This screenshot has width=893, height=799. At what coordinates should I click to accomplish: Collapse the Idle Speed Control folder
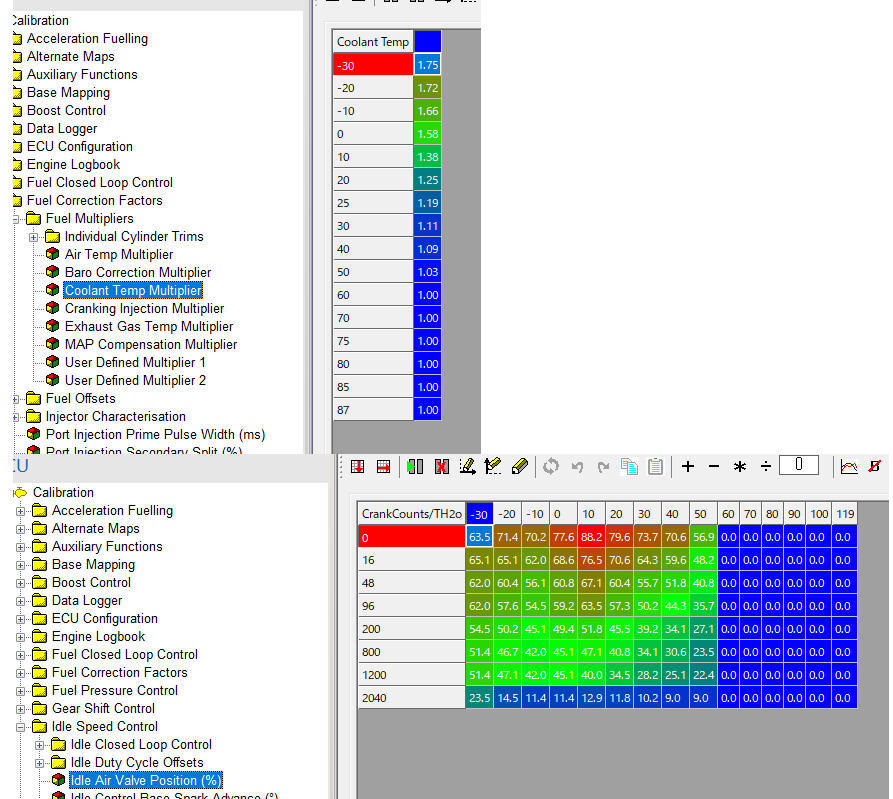coord(22,727)
